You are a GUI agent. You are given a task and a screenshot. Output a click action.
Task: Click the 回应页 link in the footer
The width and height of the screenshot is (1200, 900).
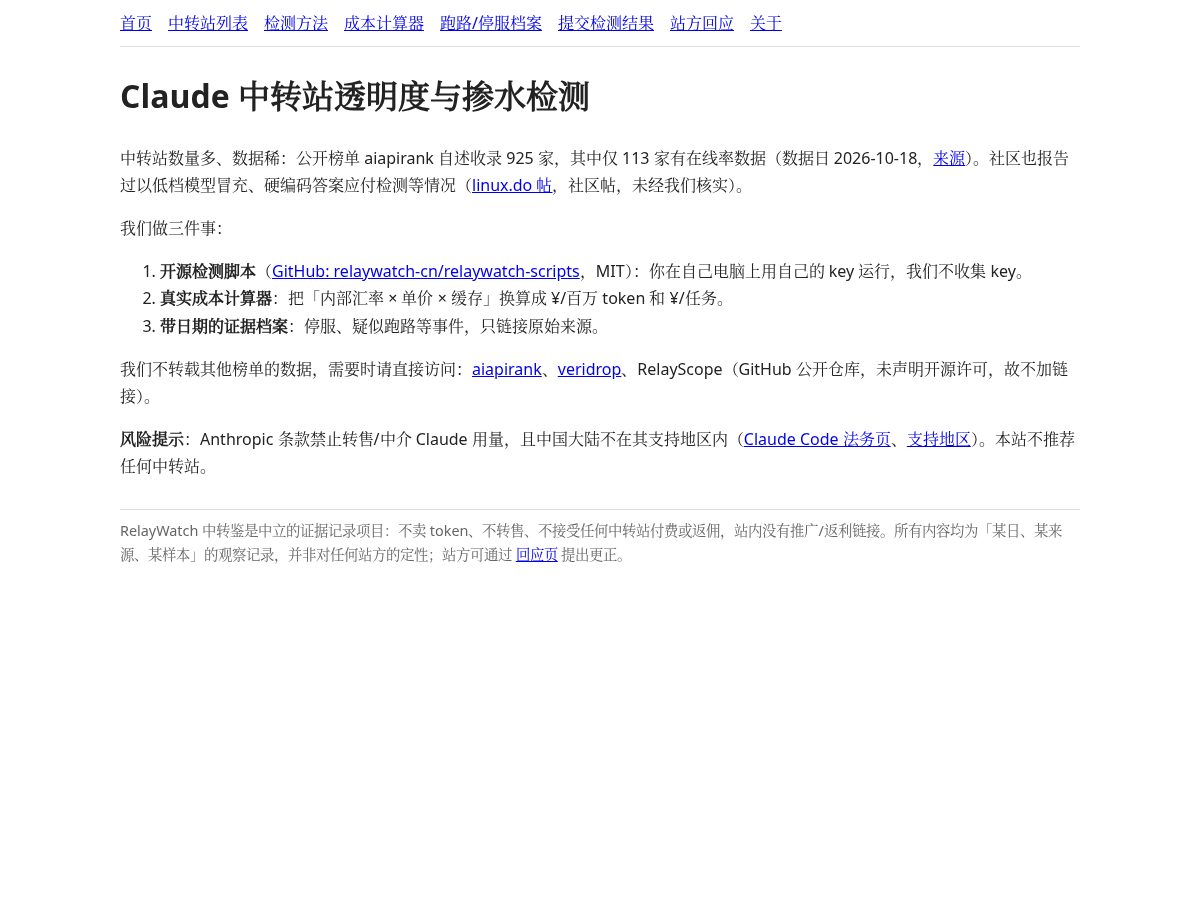[x=537, y=554]
